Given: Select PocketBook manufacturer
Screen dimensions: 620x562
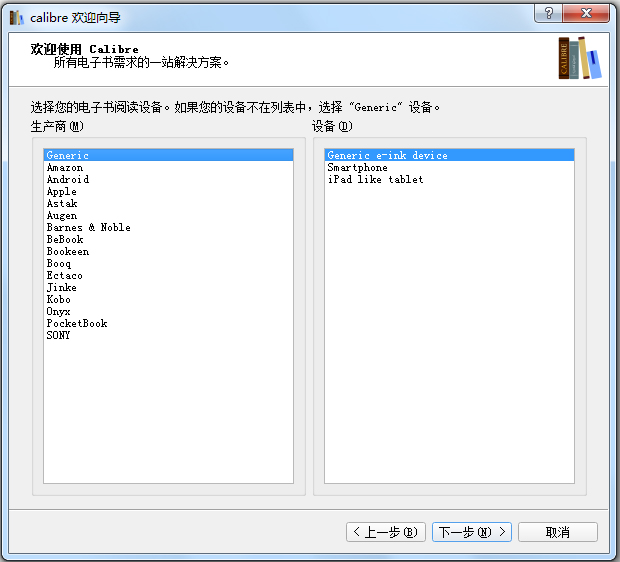Looking at the screenshot, I should click(x=168, y=323).
